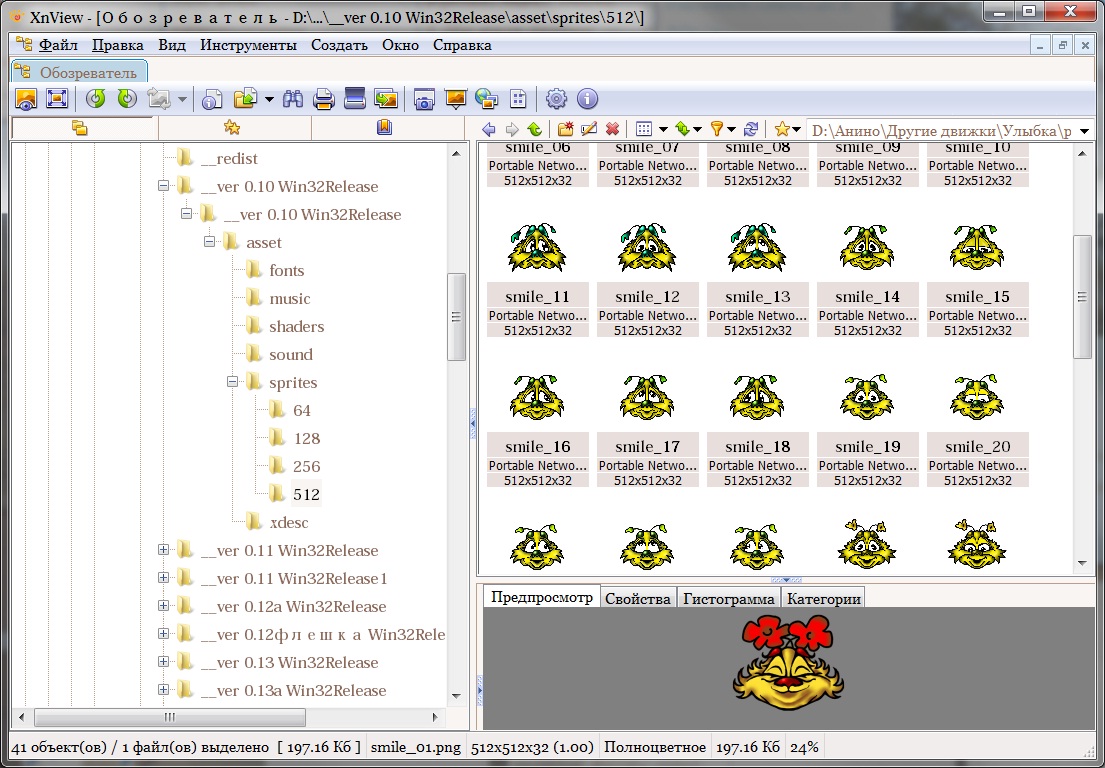Image resolution: width=1105 pixels, height=768 pixels.
Task: Refresh the browser file list
Action: (x=750, y=129)
